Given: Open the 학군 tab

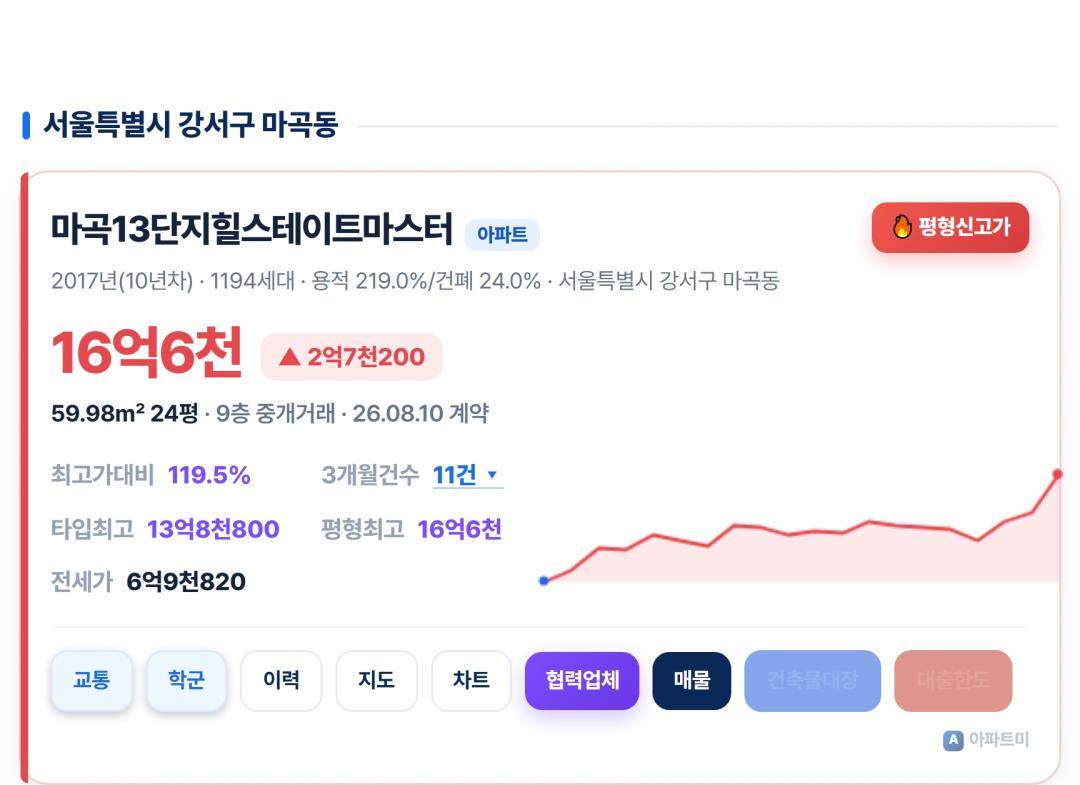Looking at the screenshot, I should point(187,680).
